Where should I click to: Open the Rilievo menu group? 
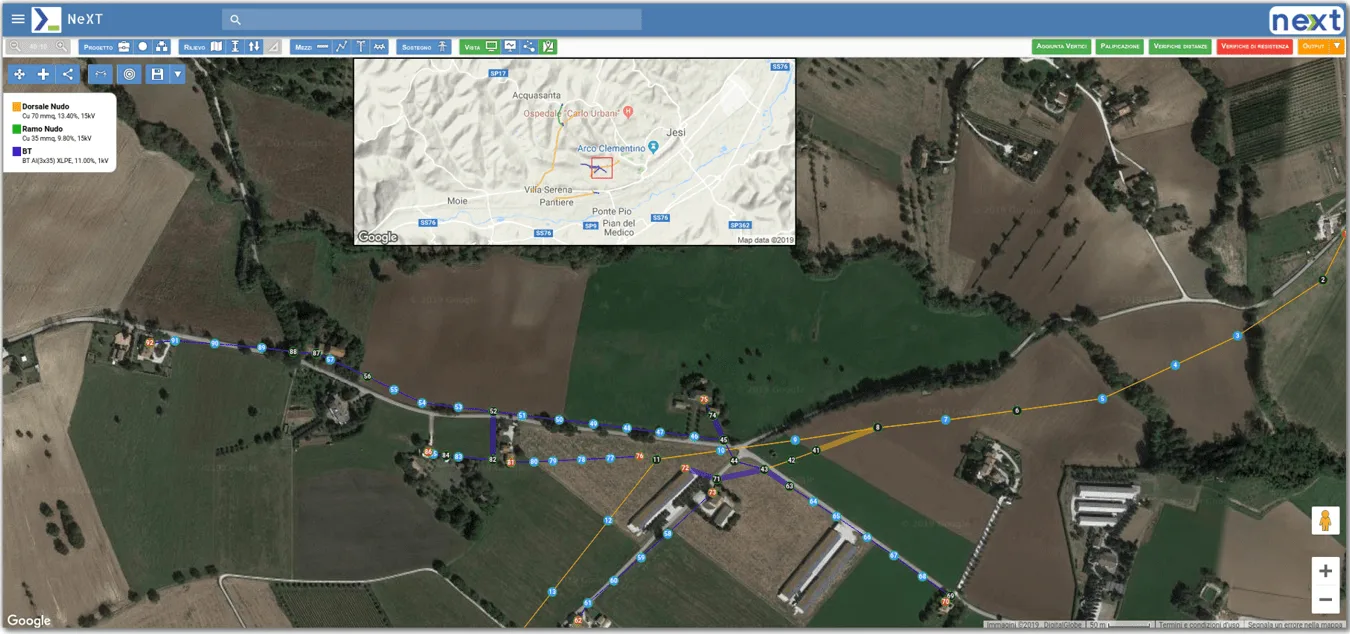tap(194, 47)
